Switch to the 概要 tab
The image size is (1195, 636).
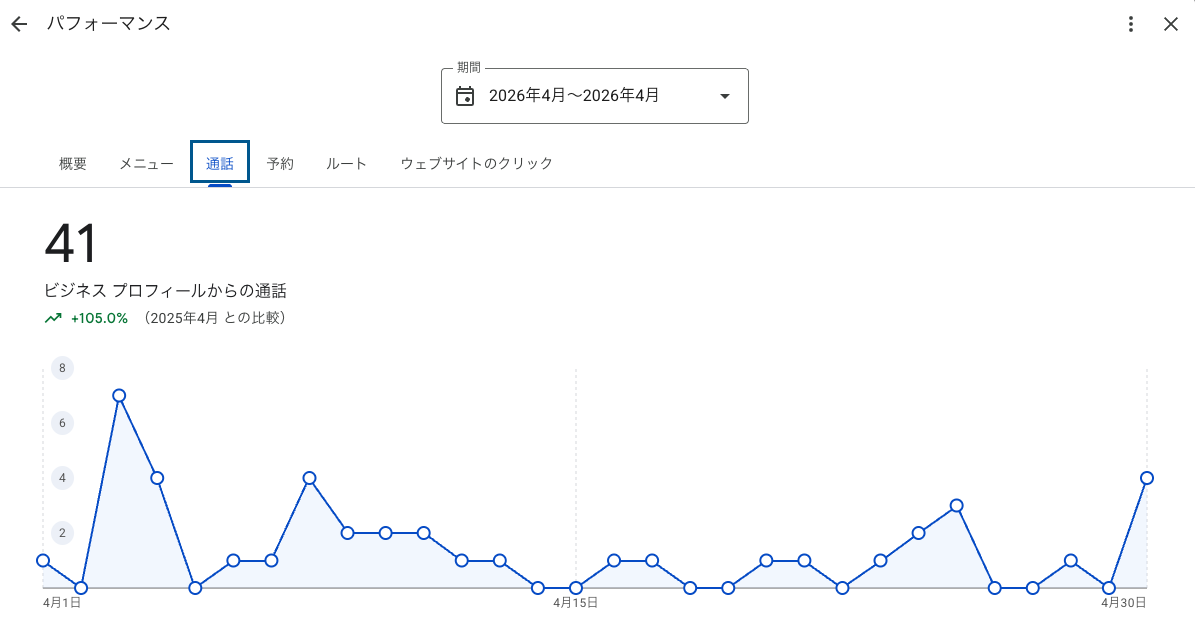pos(73,164)
